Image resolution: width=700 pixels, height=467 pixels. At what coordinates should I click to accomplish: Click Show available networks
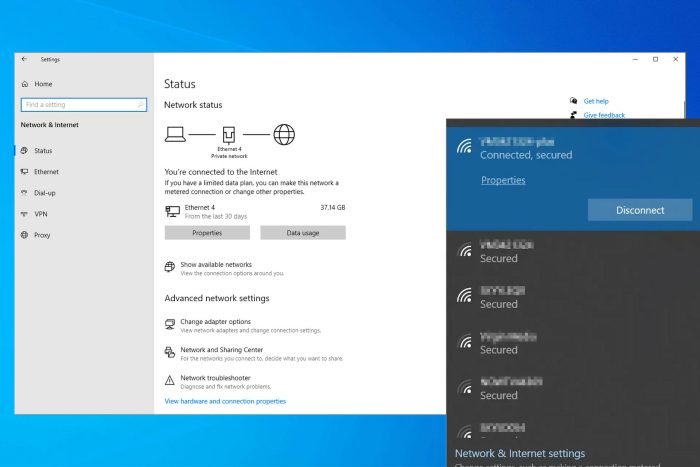point(216,264)
